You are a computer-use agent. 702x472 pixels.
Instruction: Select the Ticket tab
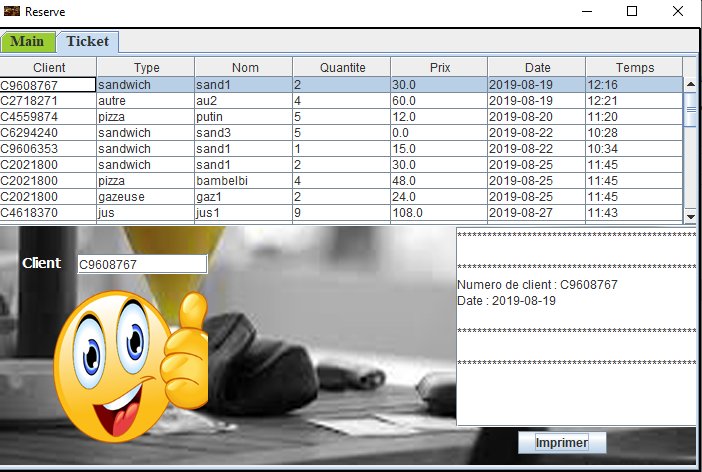88,41
